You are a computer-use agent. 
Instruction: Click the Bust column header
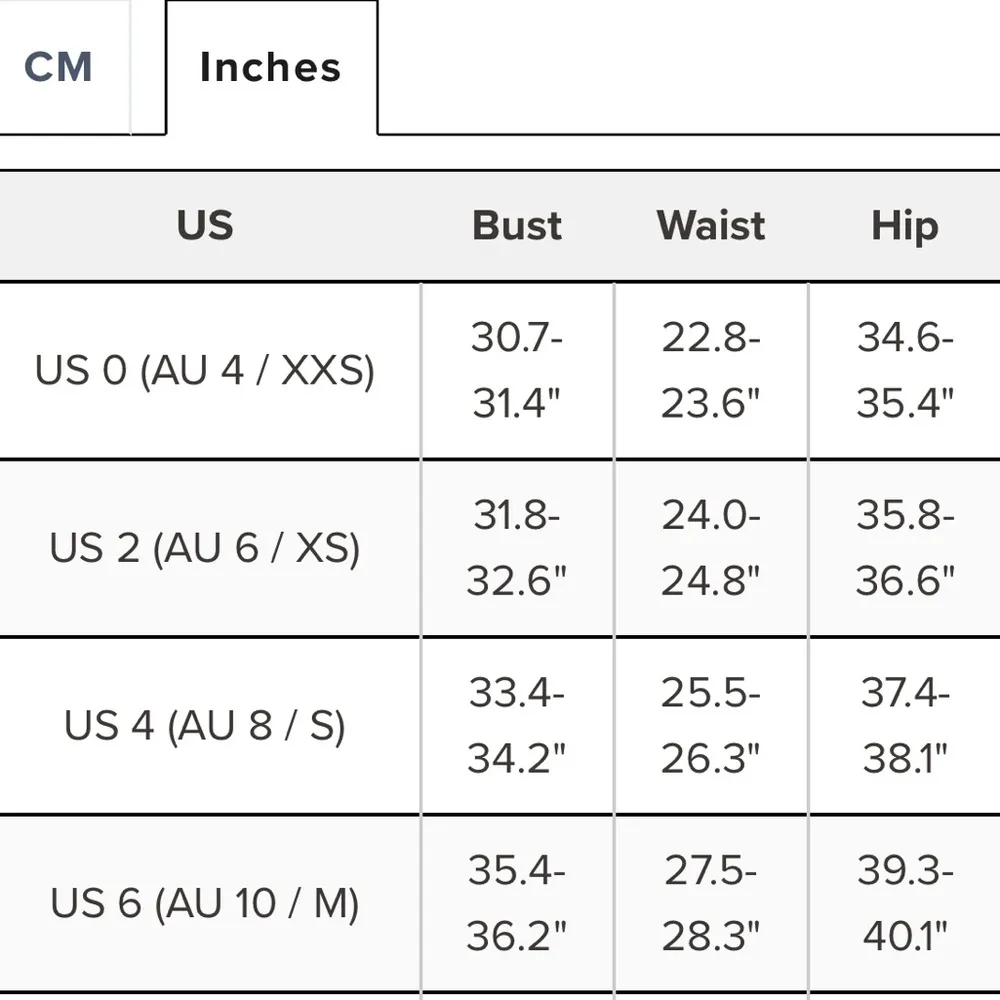pos(517,226)
